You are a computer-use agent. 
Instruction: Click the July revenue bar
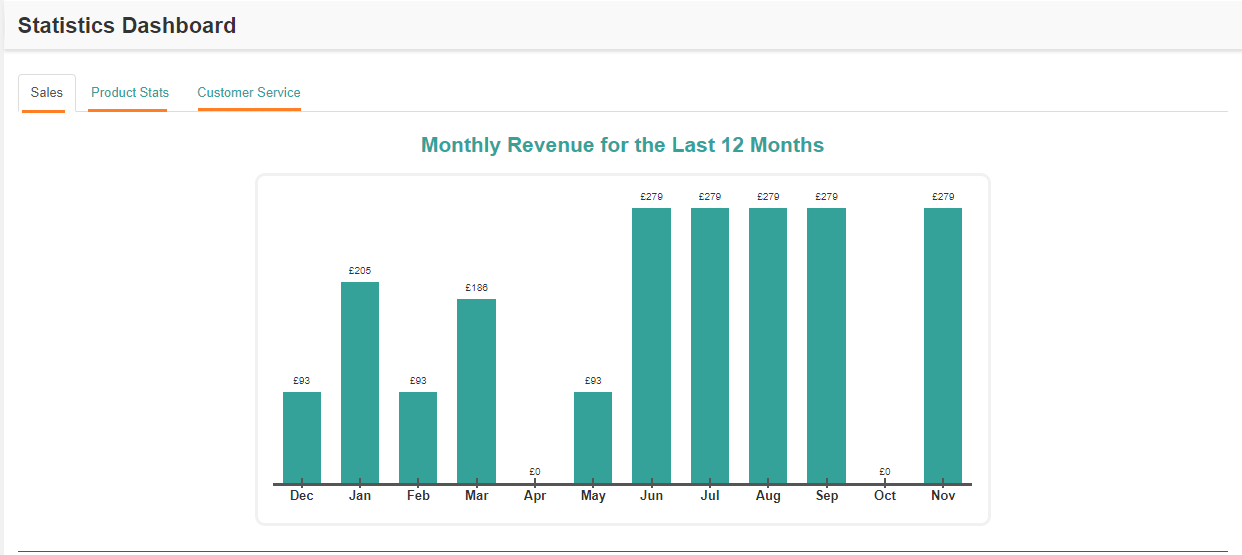coord(710,346)
